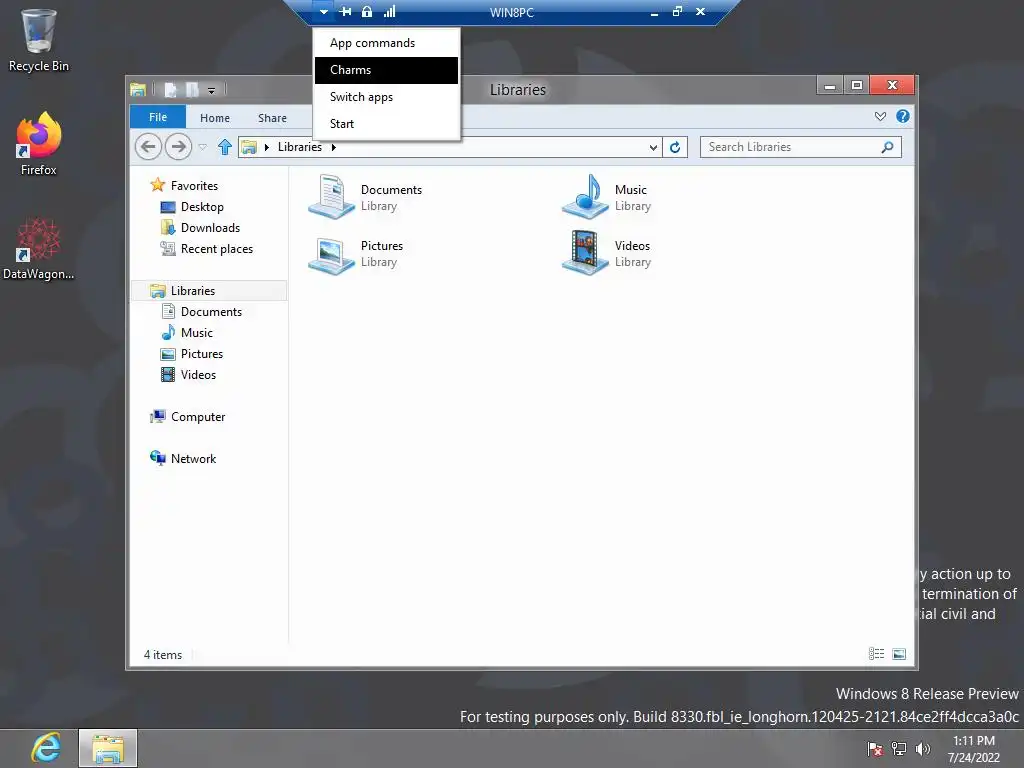Select Recent places under Favorites

click(x=207, y=249)
